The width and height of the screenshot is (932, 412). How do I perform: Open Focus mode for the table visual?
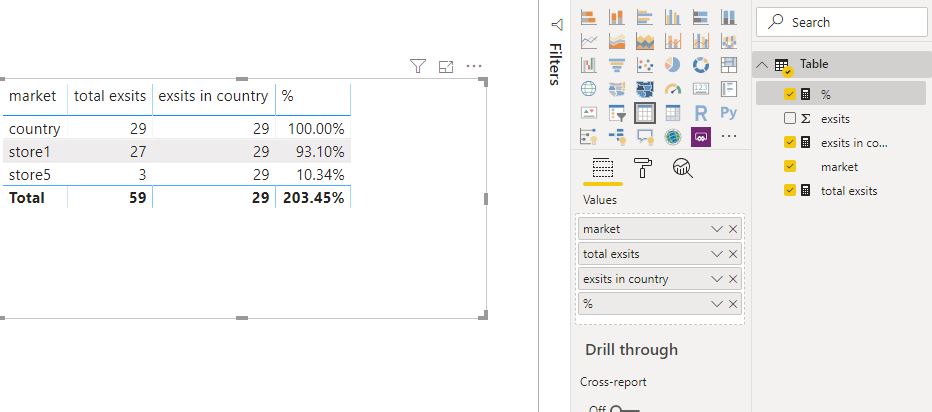(446, 67)
